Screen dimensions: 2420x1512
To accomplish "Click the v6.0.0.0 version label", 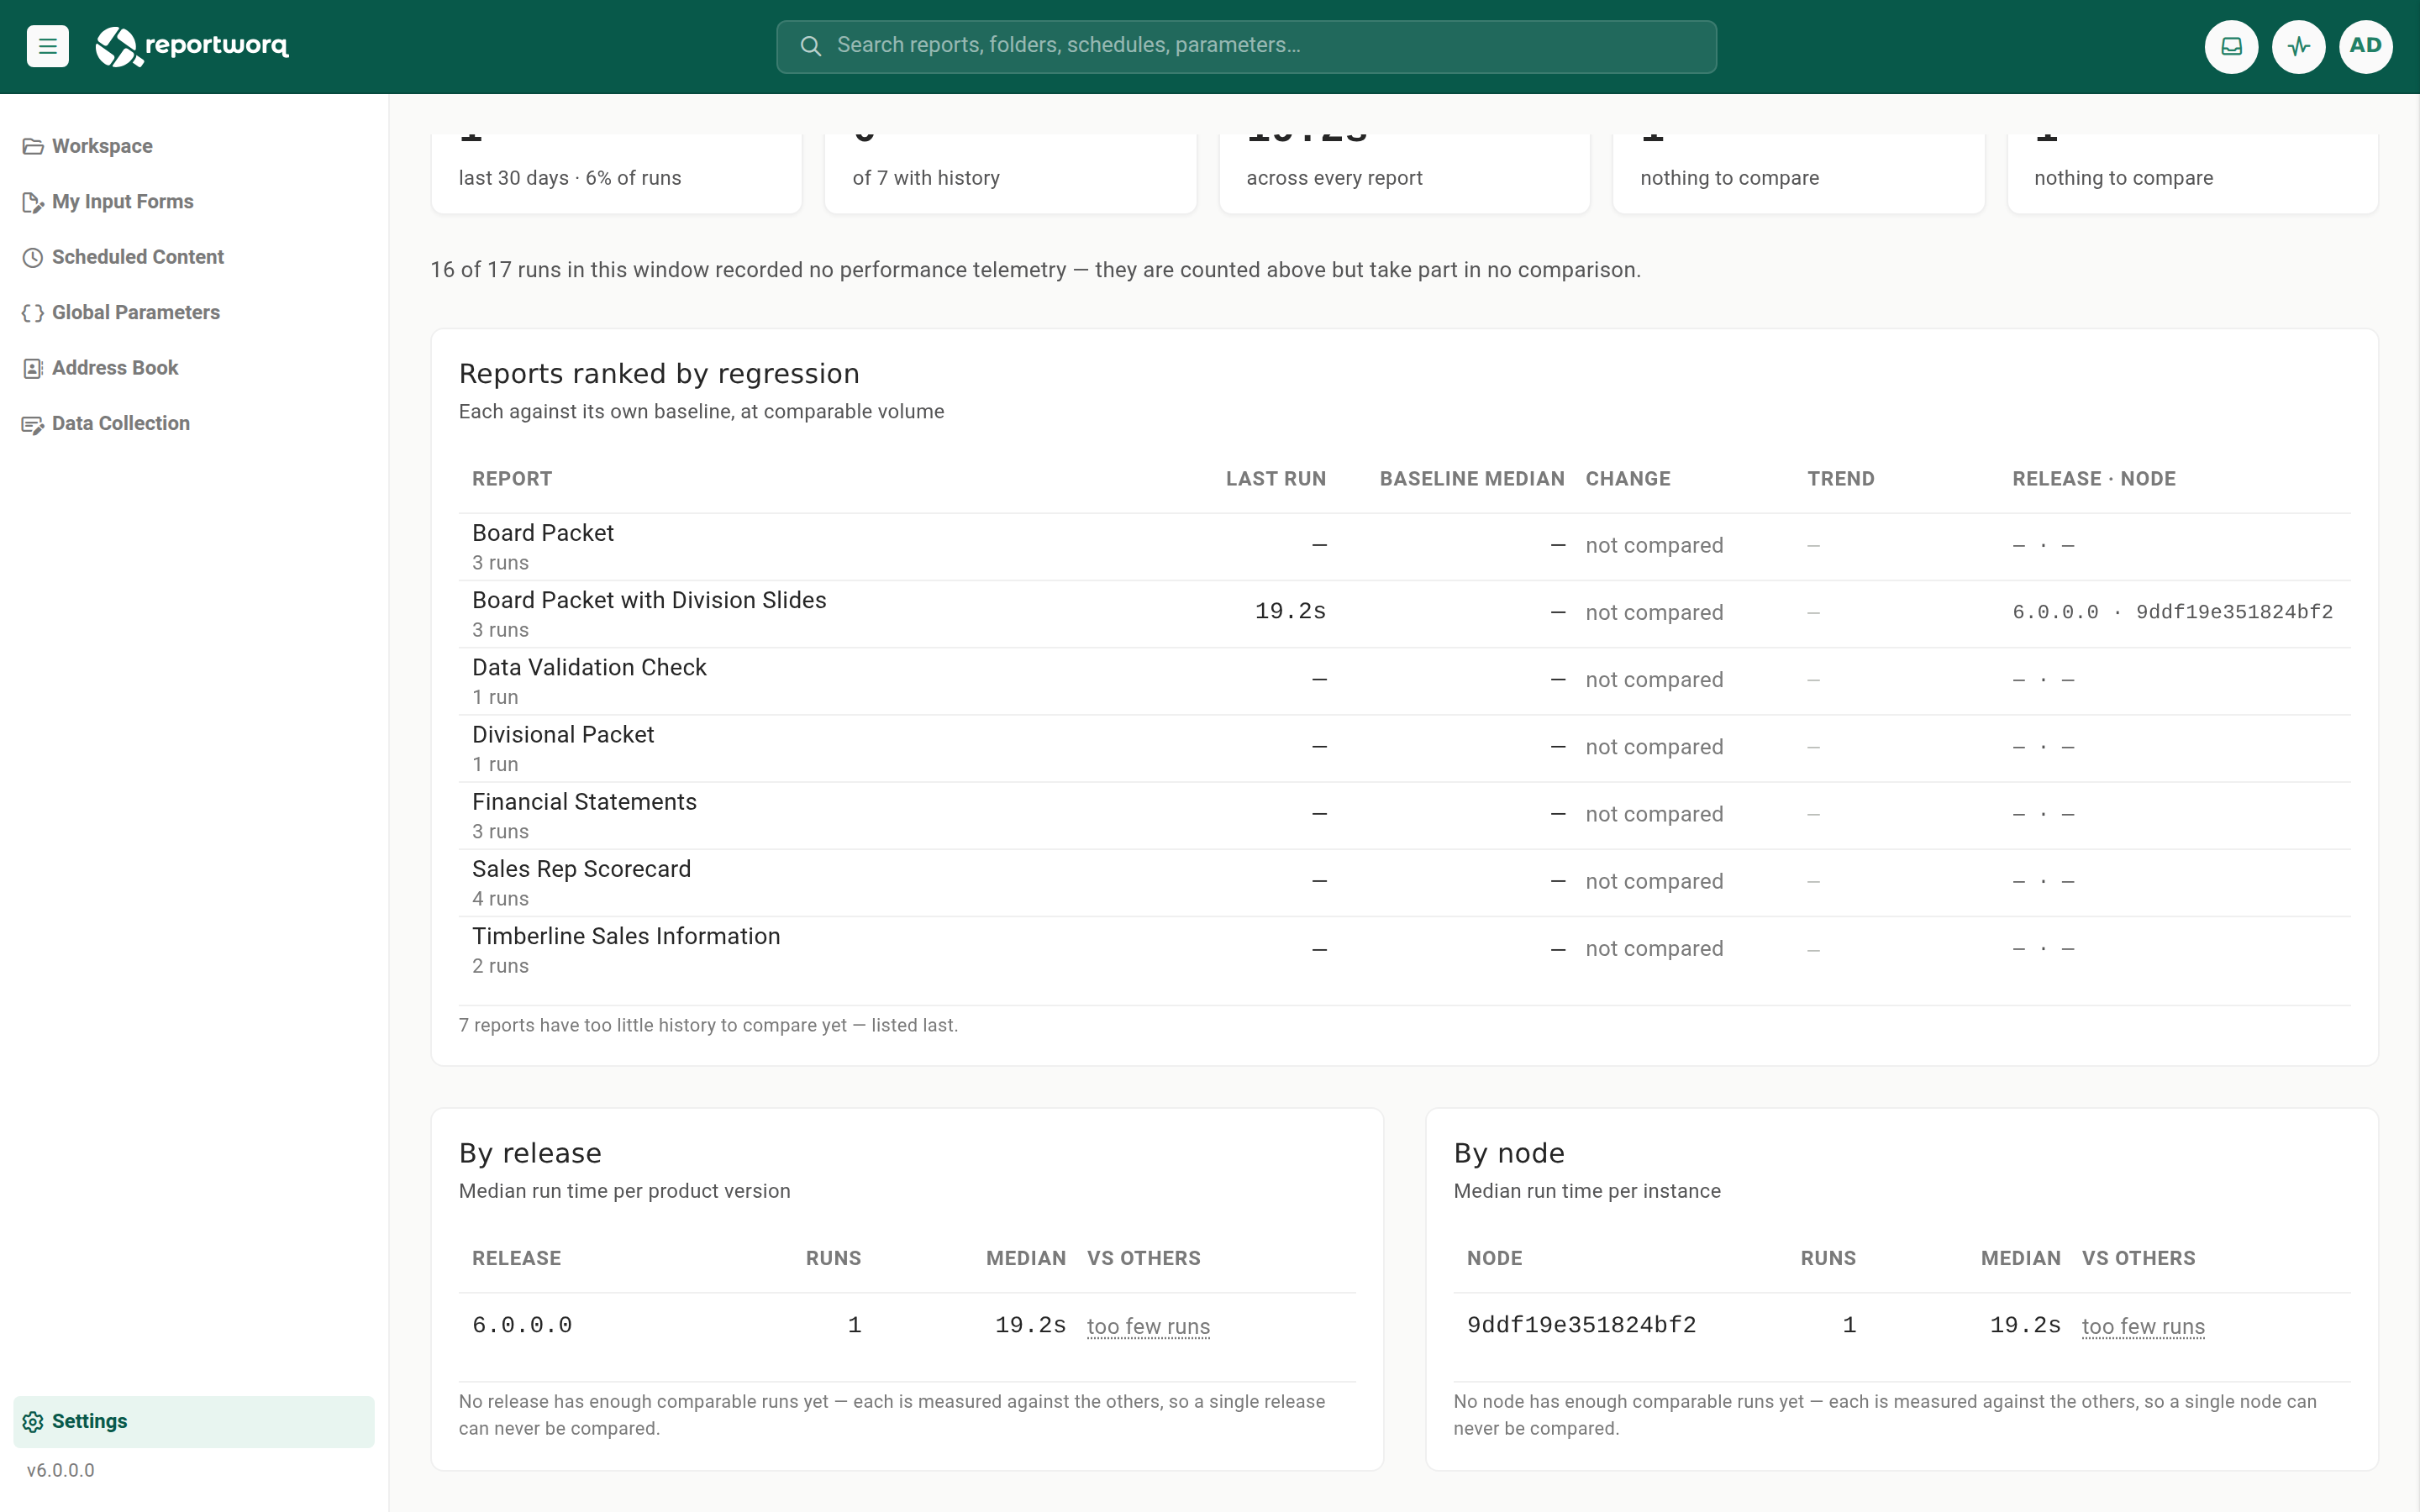I will point(60,1471).
